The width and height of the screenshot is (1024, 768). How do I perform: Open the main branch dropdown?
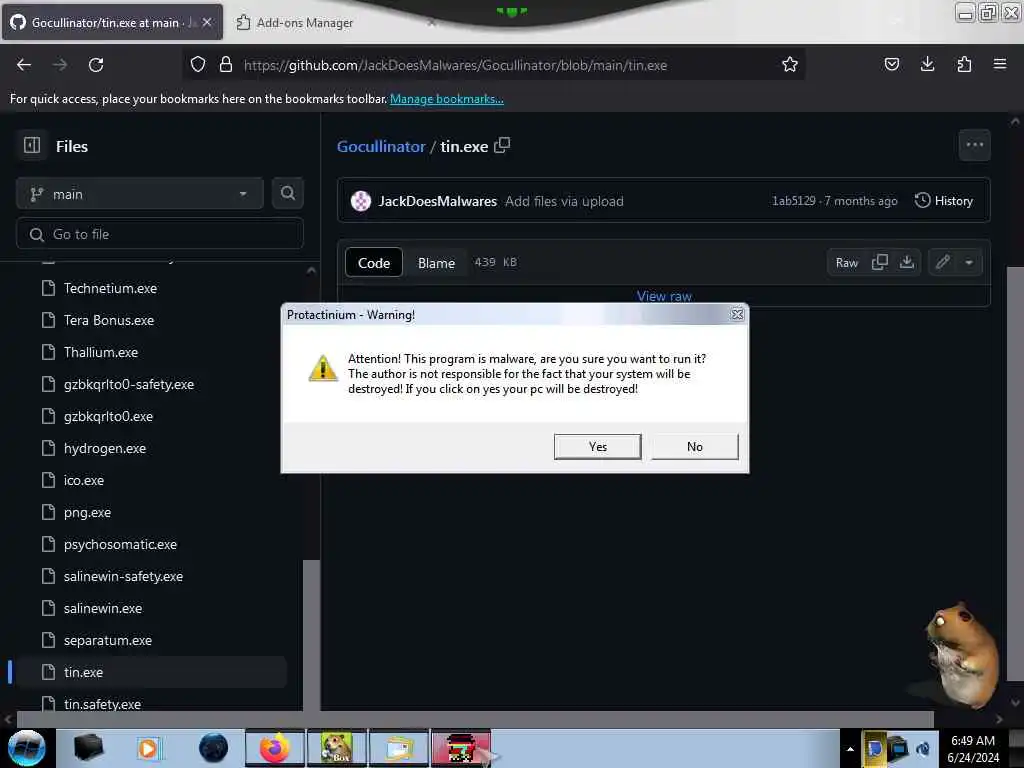tap(140, 194)
